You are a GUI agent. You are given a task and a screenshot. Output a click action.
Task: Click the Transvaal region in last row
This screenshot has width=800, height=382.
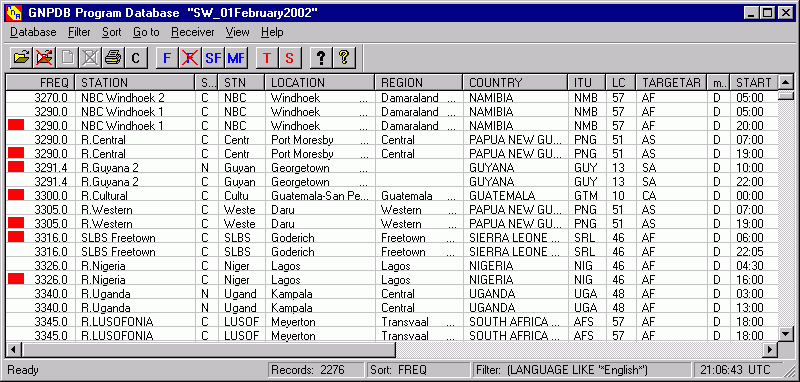[419, 336]
